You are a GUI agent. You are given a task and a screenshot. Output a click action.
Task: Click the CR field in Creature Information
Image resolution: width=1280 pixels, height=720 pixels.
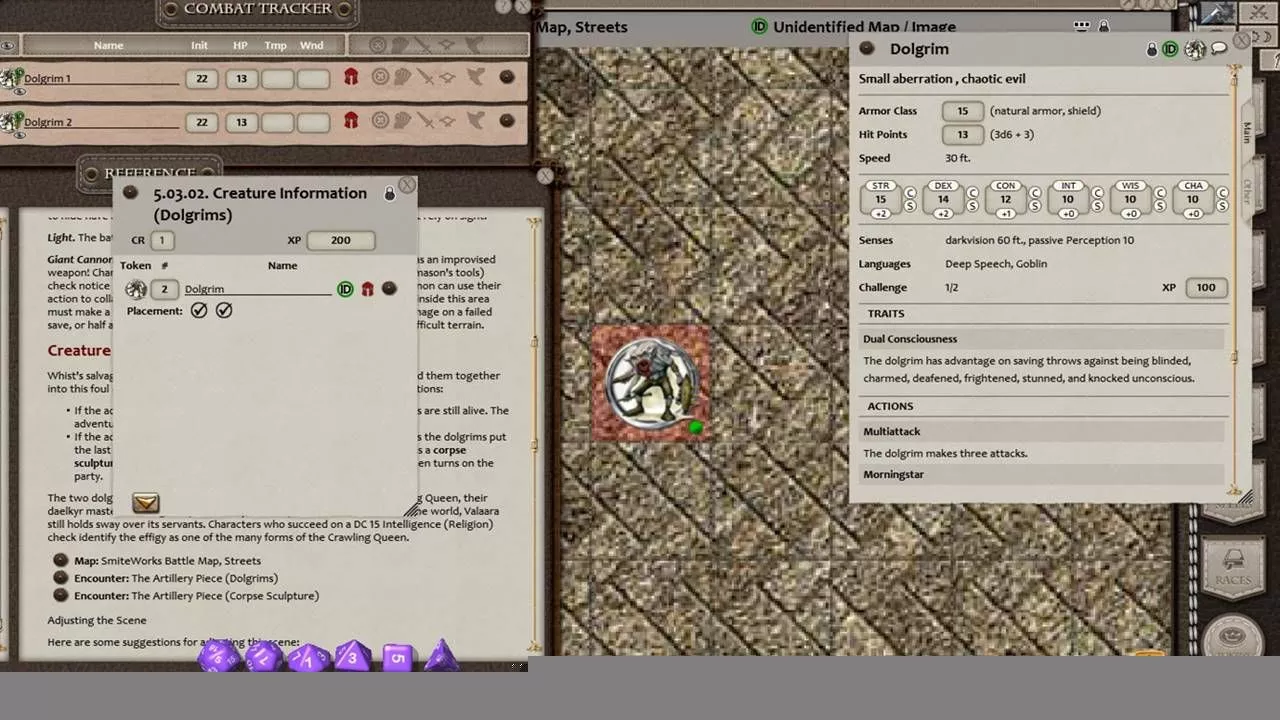[162, 241]
